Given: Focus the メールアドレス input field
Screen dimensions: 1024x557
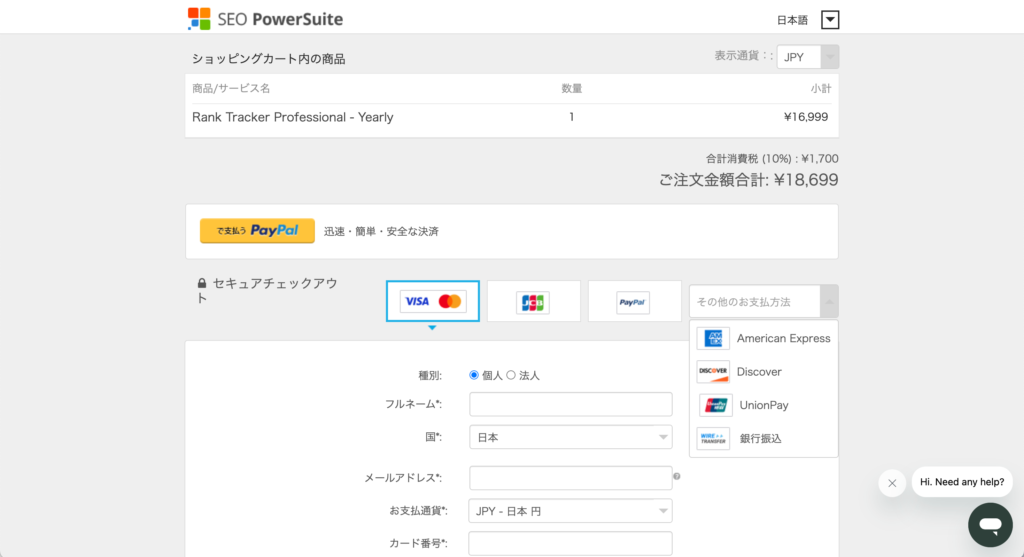Looking at the screenshot, I should pyautogui.click(x=570, y=478).
